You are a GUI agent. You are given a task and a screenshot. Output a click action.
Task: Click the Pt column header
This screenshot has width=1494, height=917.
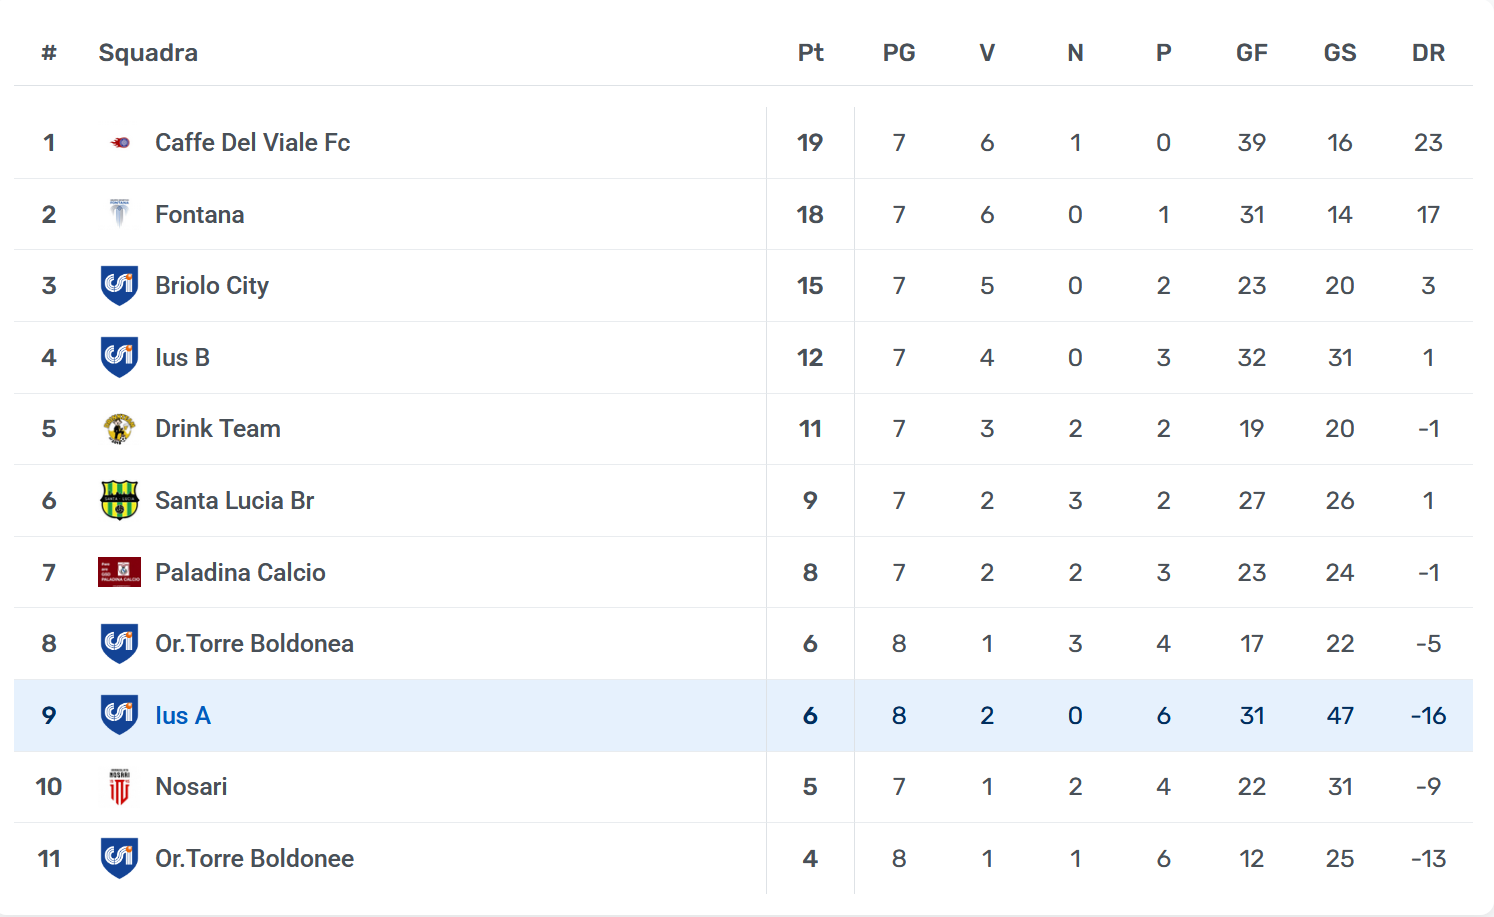pos(810,53)
